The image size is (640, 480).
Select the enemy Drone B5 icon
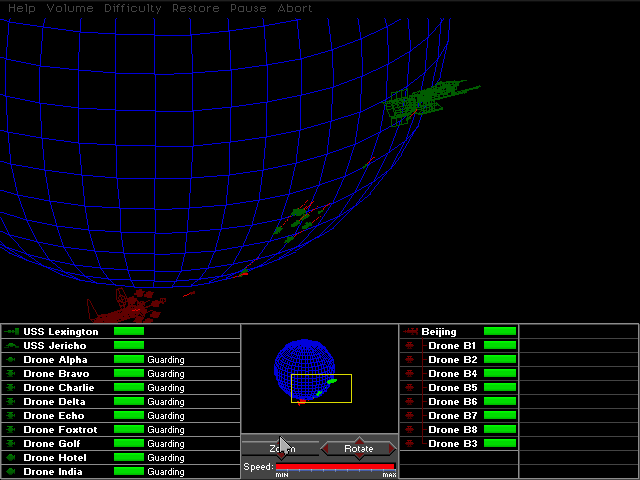[410, 387]
